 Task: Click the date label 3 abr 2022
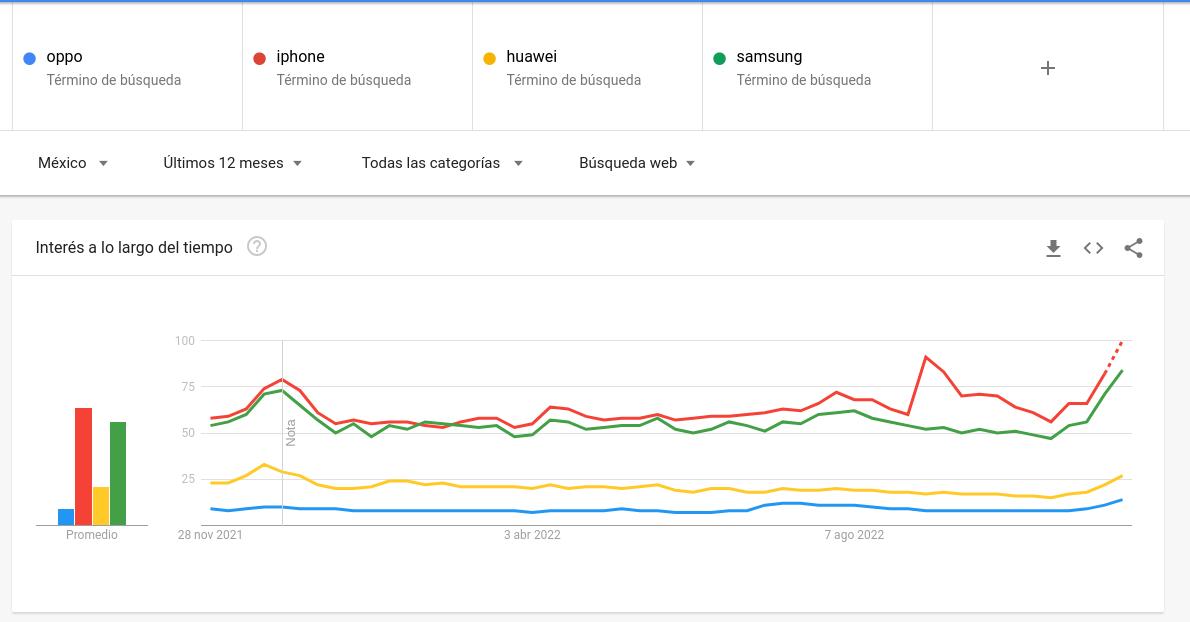point(531,535)
